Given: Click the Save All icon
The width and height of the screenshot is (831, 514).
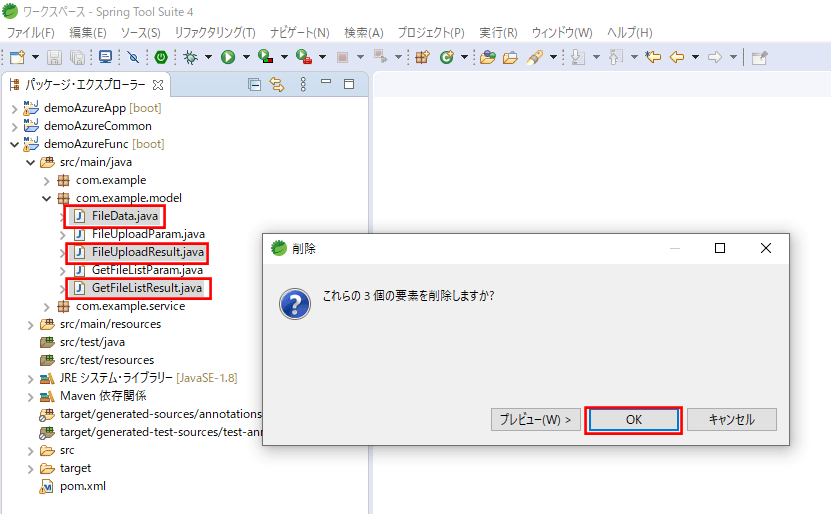Looking at the screenshot, I should [x=77, y=57].
